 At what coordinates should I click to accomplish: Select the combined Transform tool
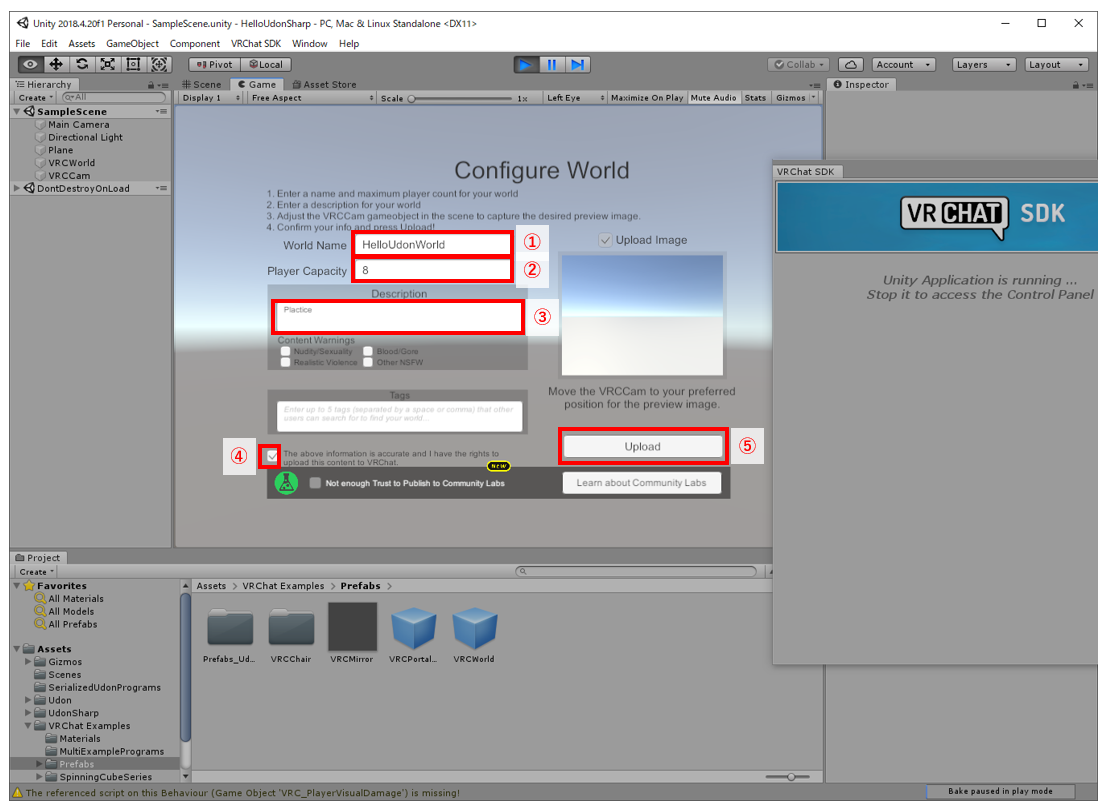pos(160,64)
